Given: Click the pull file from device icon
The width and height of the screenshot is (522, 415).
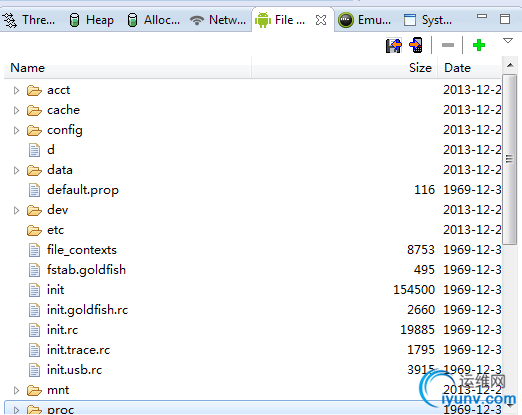Looking at the screenshot, I should coord(394,45).
